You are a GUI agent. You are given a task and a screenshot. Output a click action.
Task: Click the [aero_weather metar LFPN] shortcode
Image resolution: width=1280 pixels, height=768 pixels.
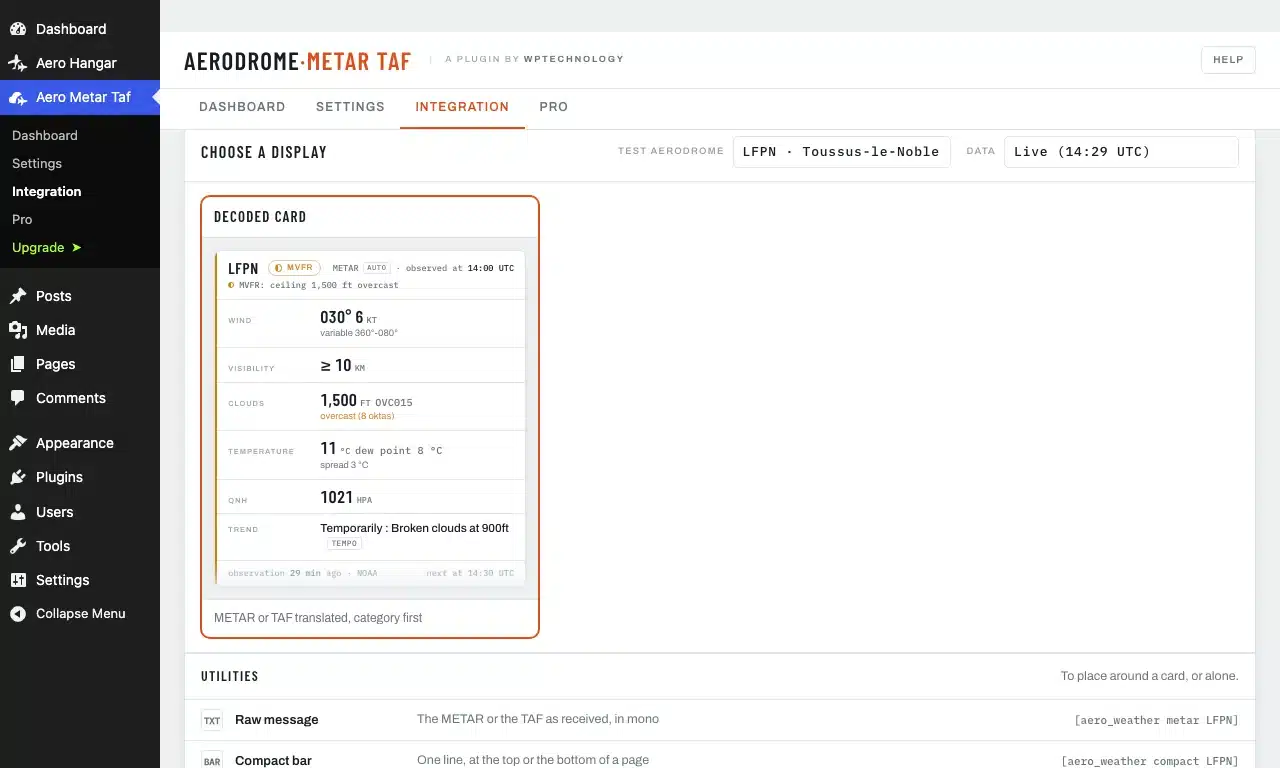(x=1156, y=720)
